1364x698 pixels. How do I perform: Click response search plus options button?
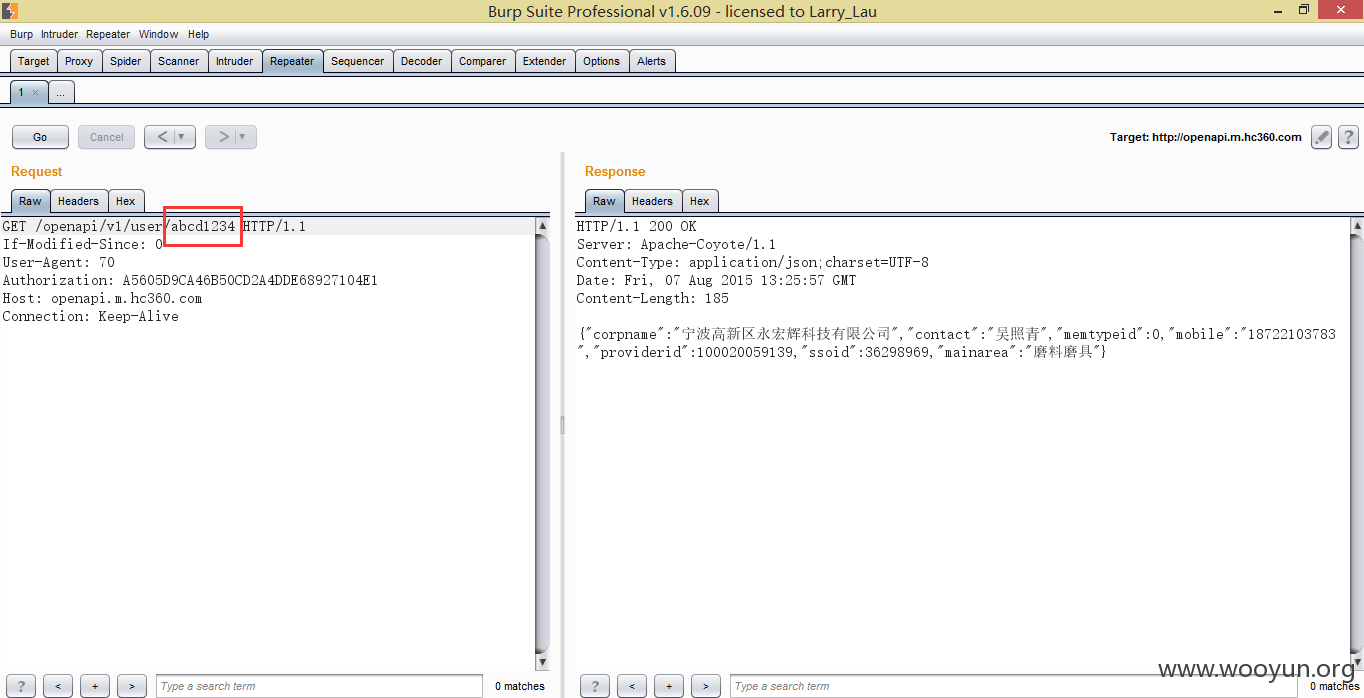point(668,686)
